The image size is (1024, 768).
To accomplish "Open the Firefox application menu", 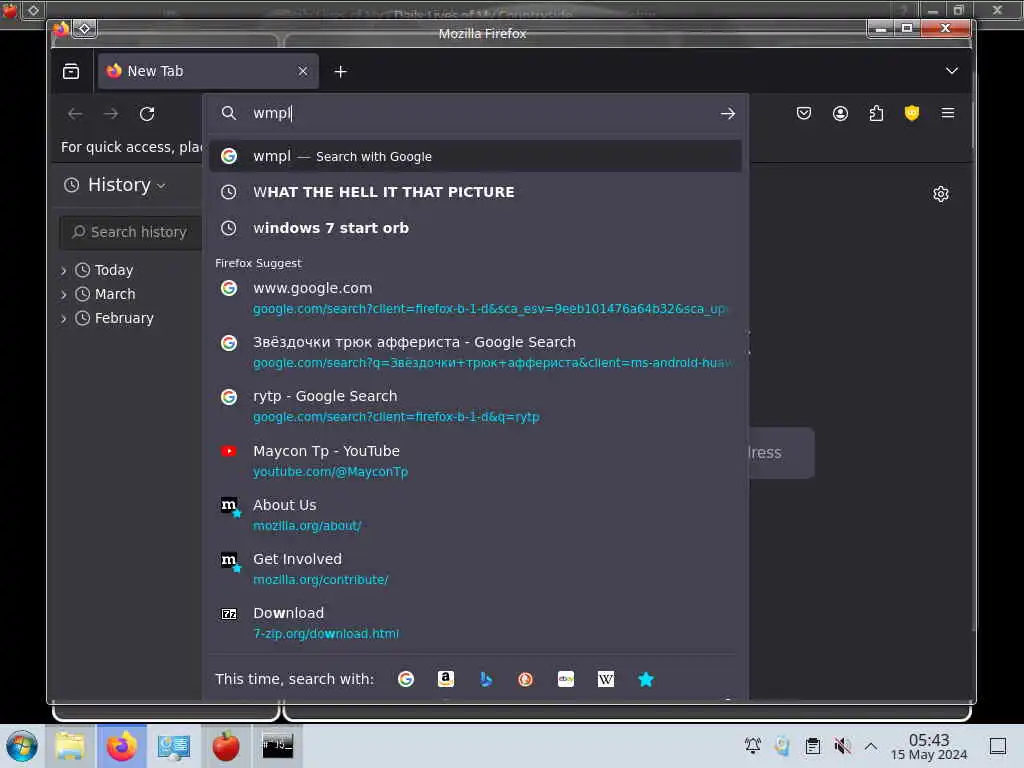I will pyautogui.click(x=948, y=113).
